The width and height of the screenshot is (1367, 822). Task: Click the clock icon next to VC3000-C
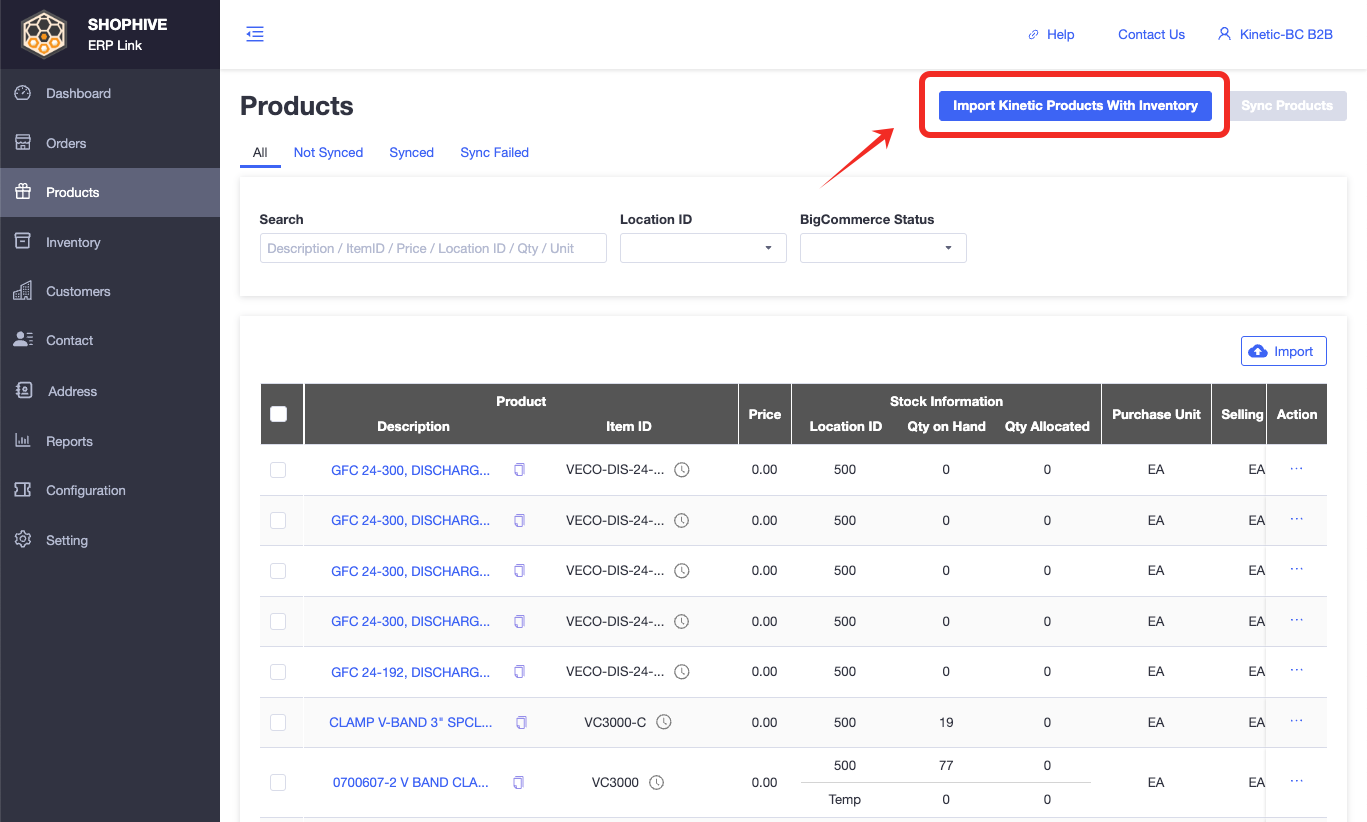tap(664, 722)
